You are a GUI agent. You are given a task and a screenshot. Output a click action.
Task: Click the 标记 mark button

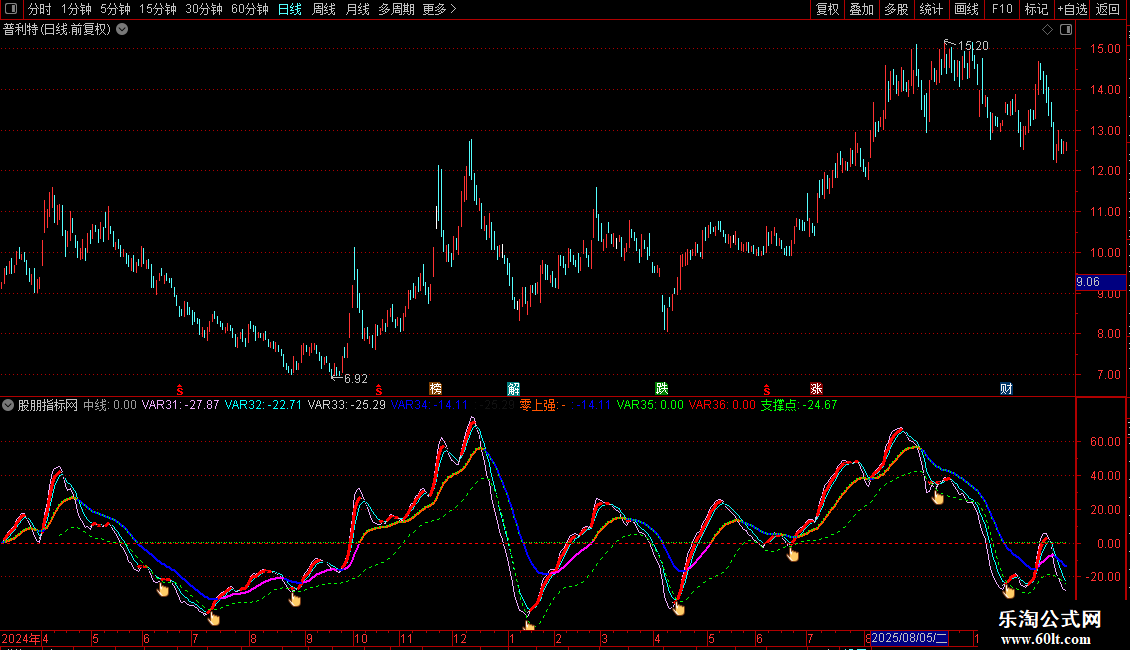(1036, 9)
